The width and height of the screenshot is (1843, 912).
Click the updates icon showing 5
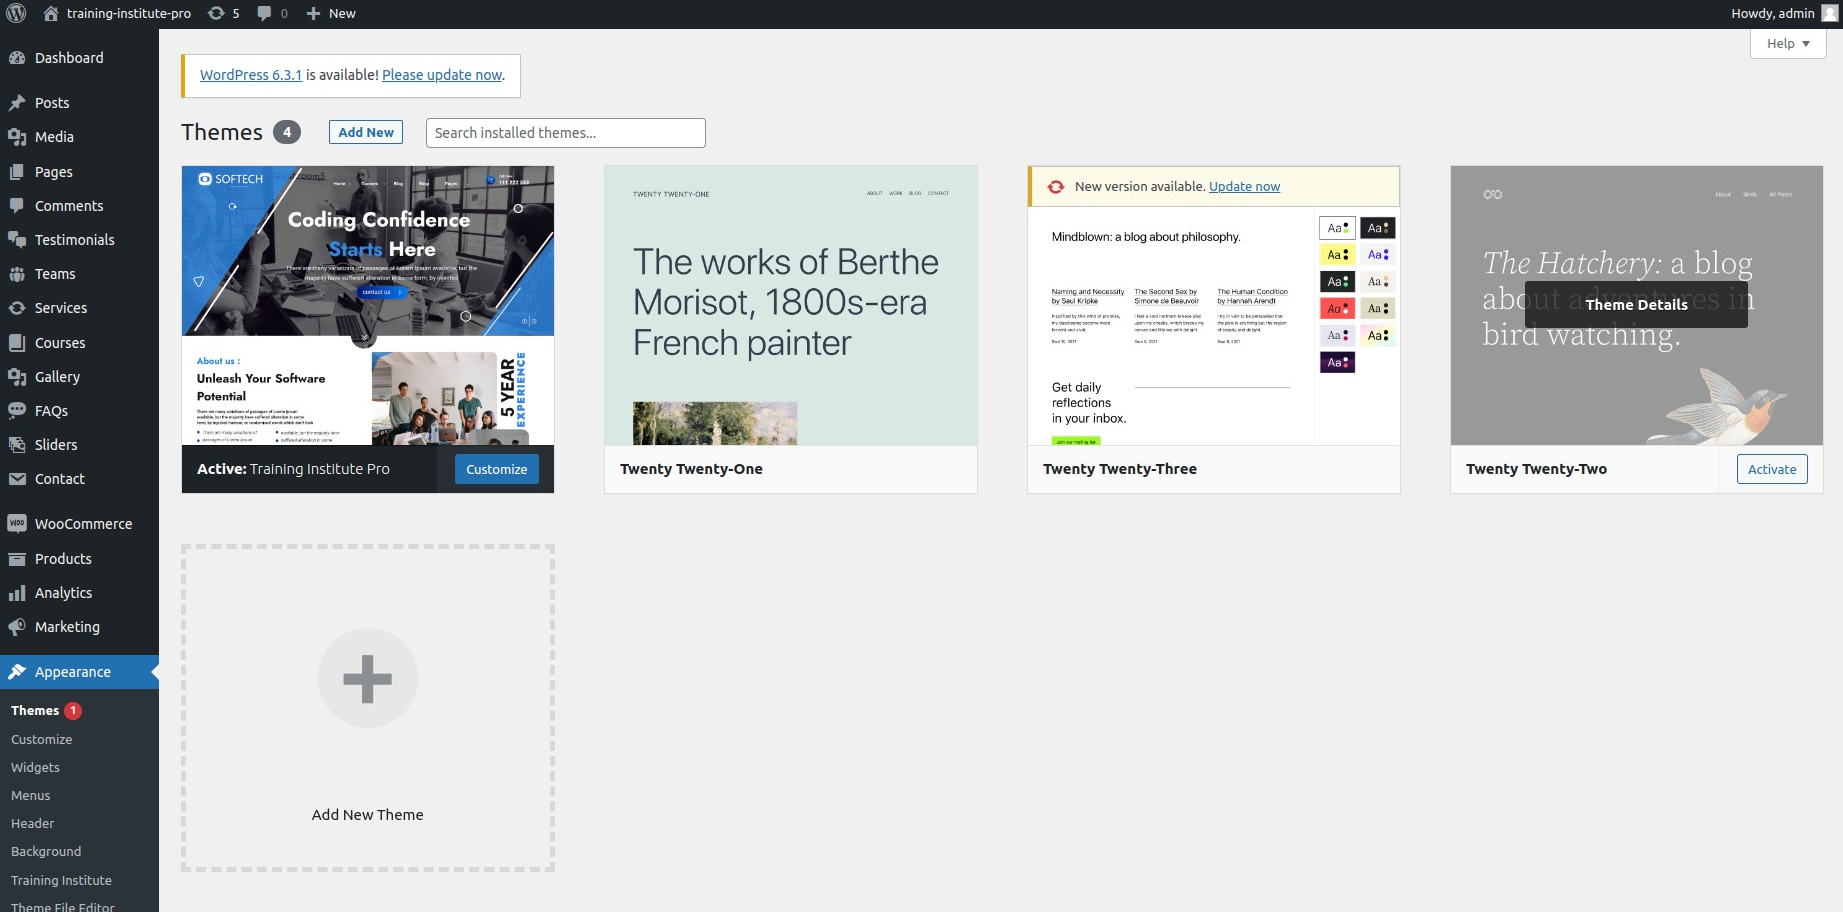216,13
